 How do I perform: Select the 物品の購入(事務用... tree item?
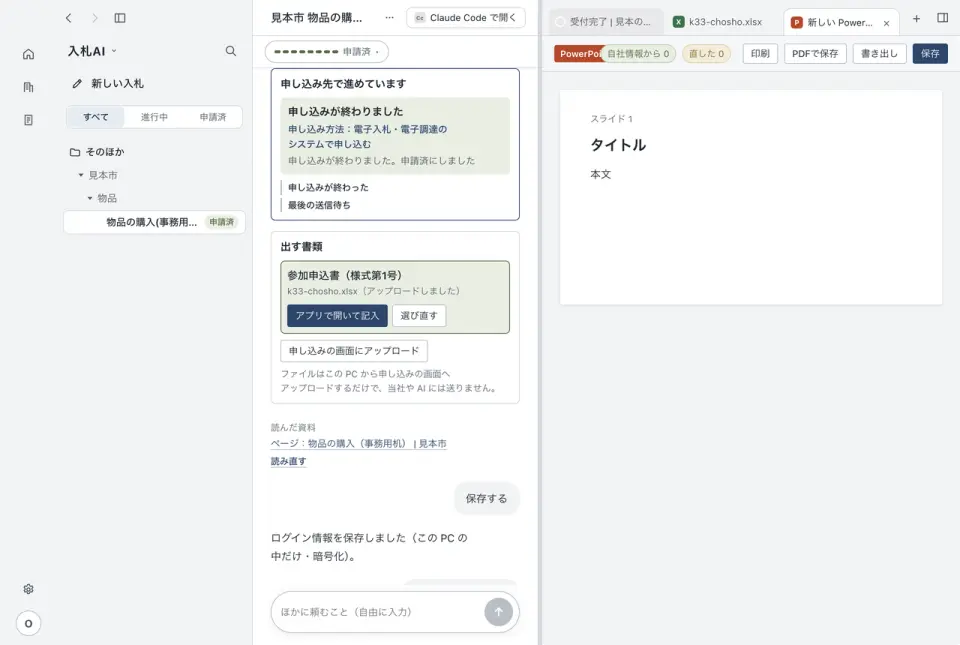154,222
